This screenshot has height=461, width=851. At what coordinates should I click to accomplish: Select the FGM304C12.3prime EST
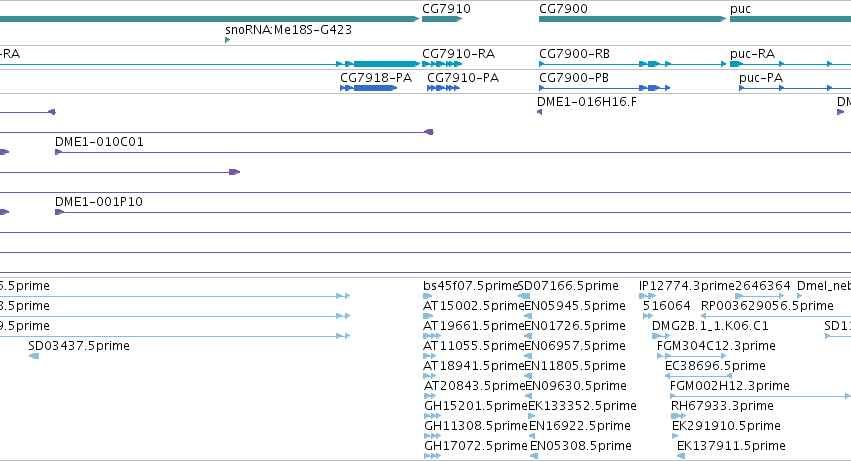[716, 345]
